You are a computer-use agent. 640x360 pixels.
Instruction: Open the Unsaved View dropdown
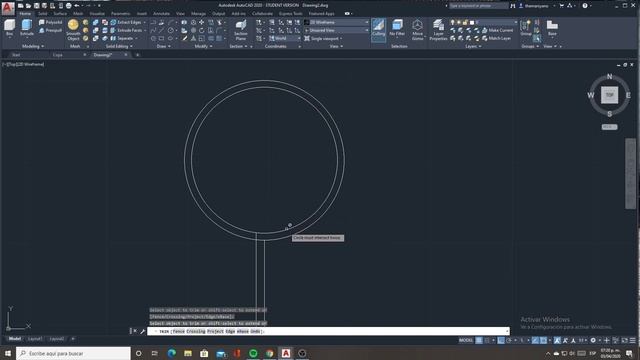tap(336, 30)
